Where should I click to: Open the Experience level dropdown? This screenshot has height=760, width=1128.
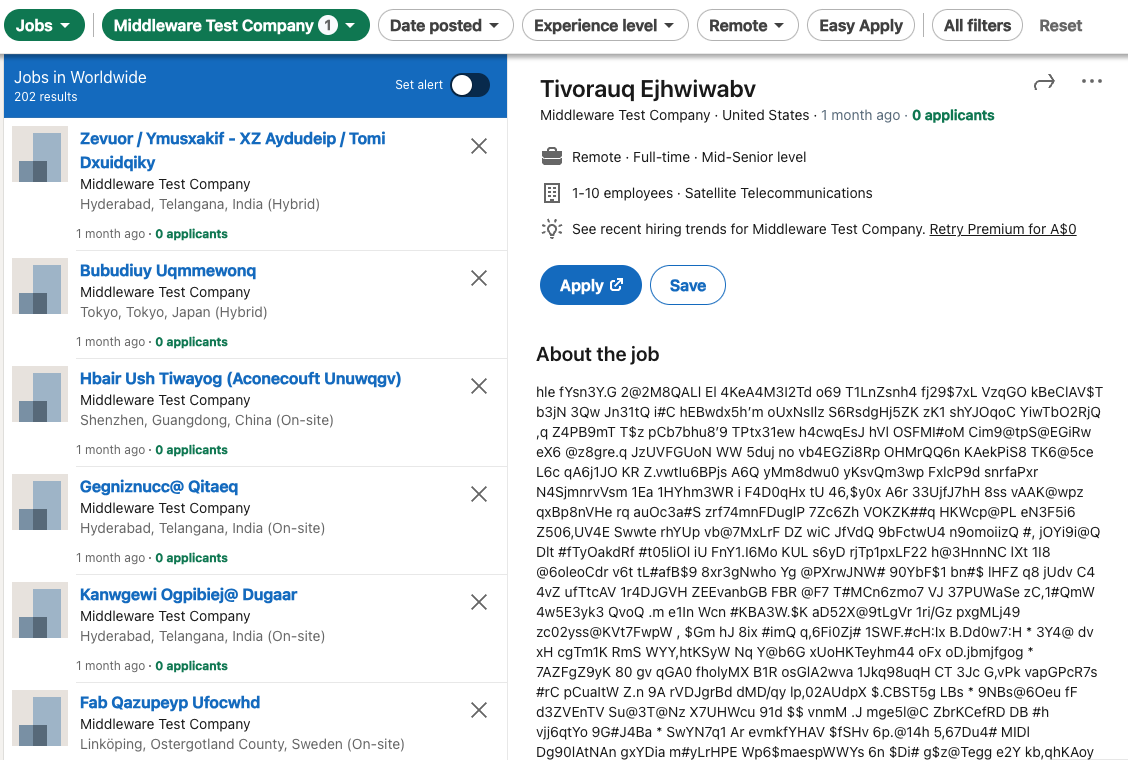pyautogui.click(x=604, y=25)
